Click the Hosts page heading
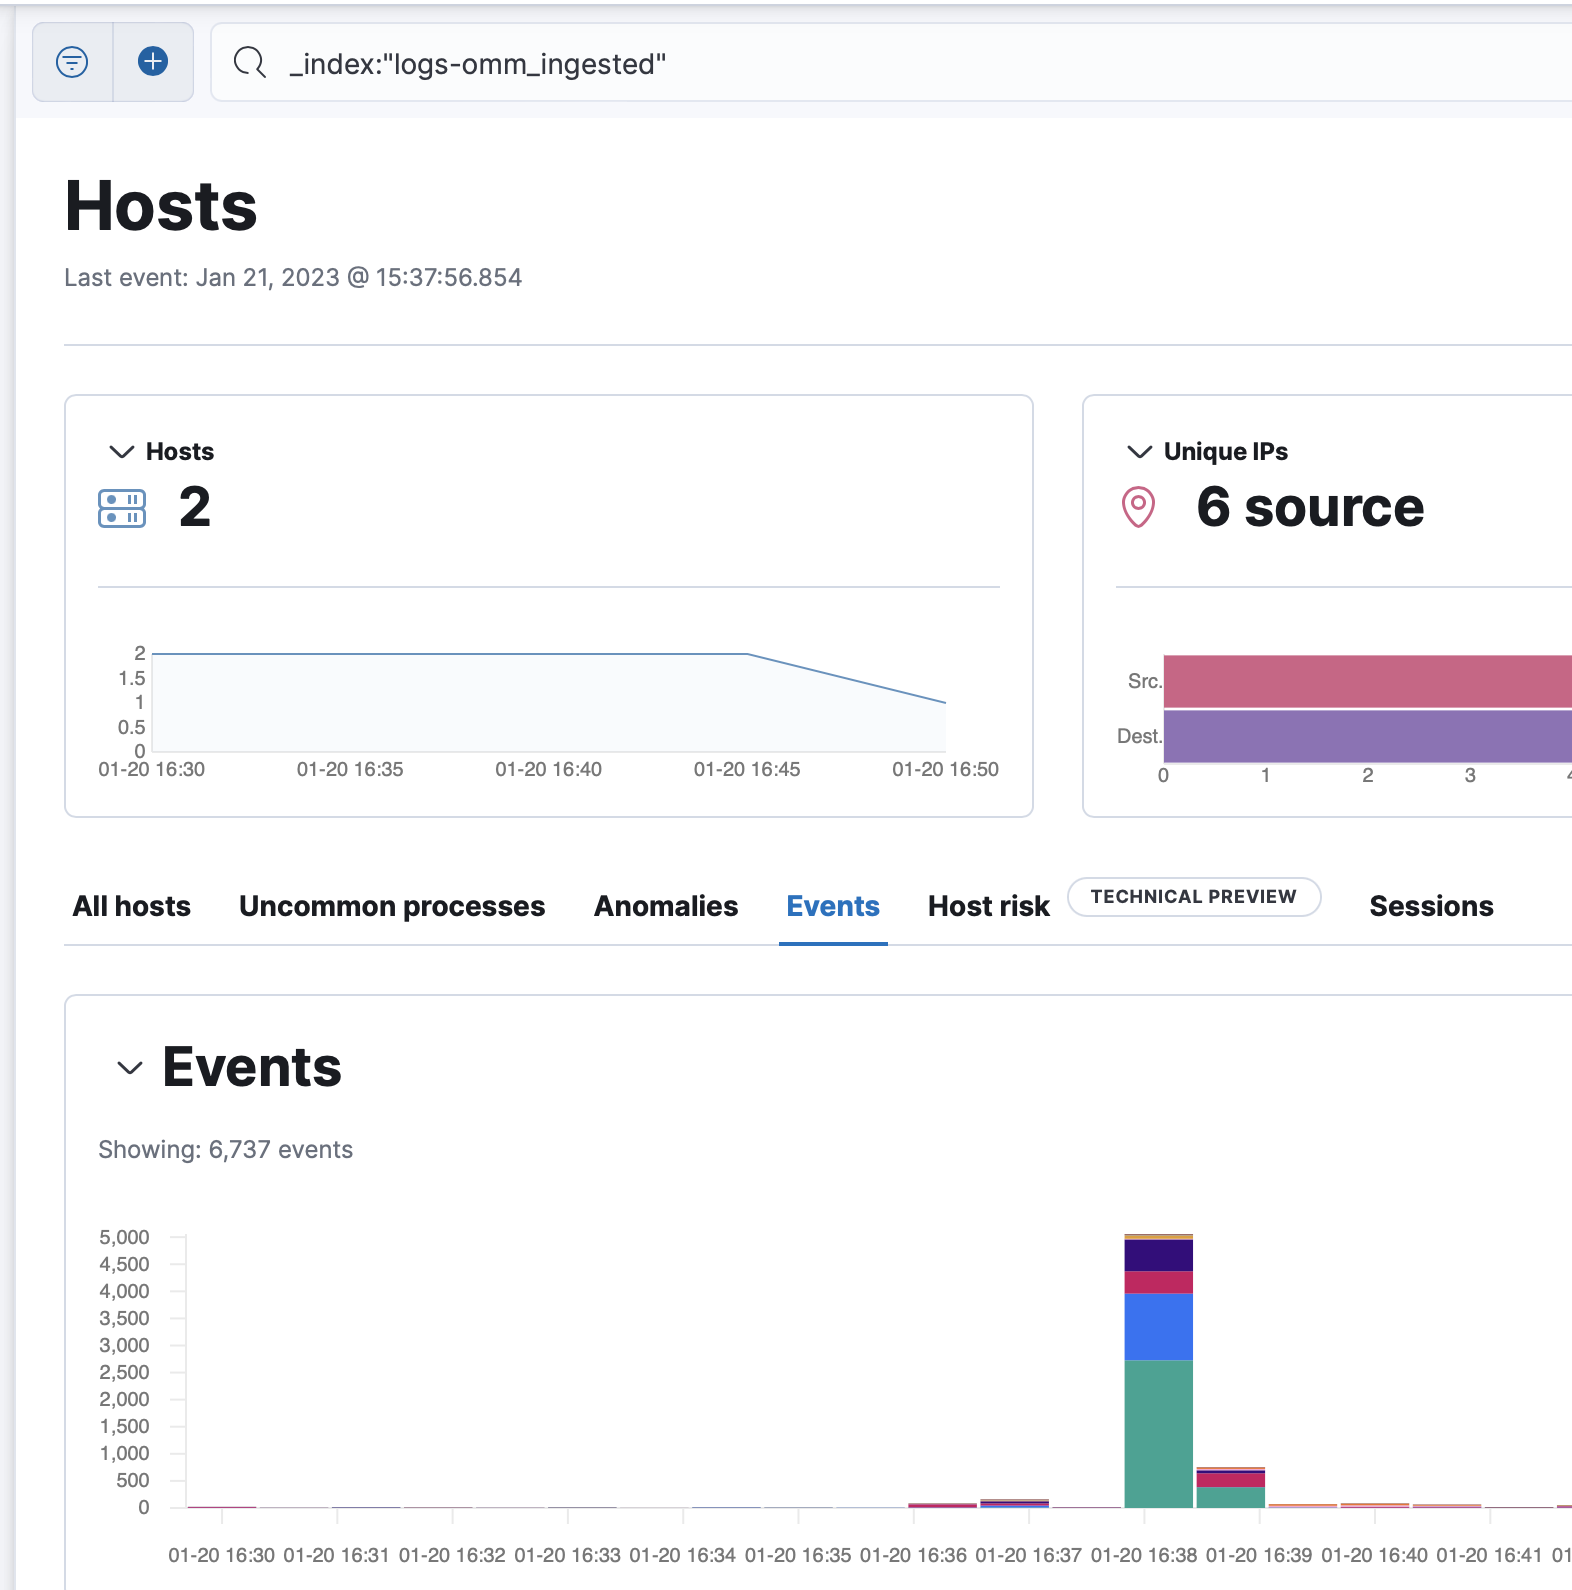The width and height of the screenshot is (1572, 1590). (x=161, y=206)
